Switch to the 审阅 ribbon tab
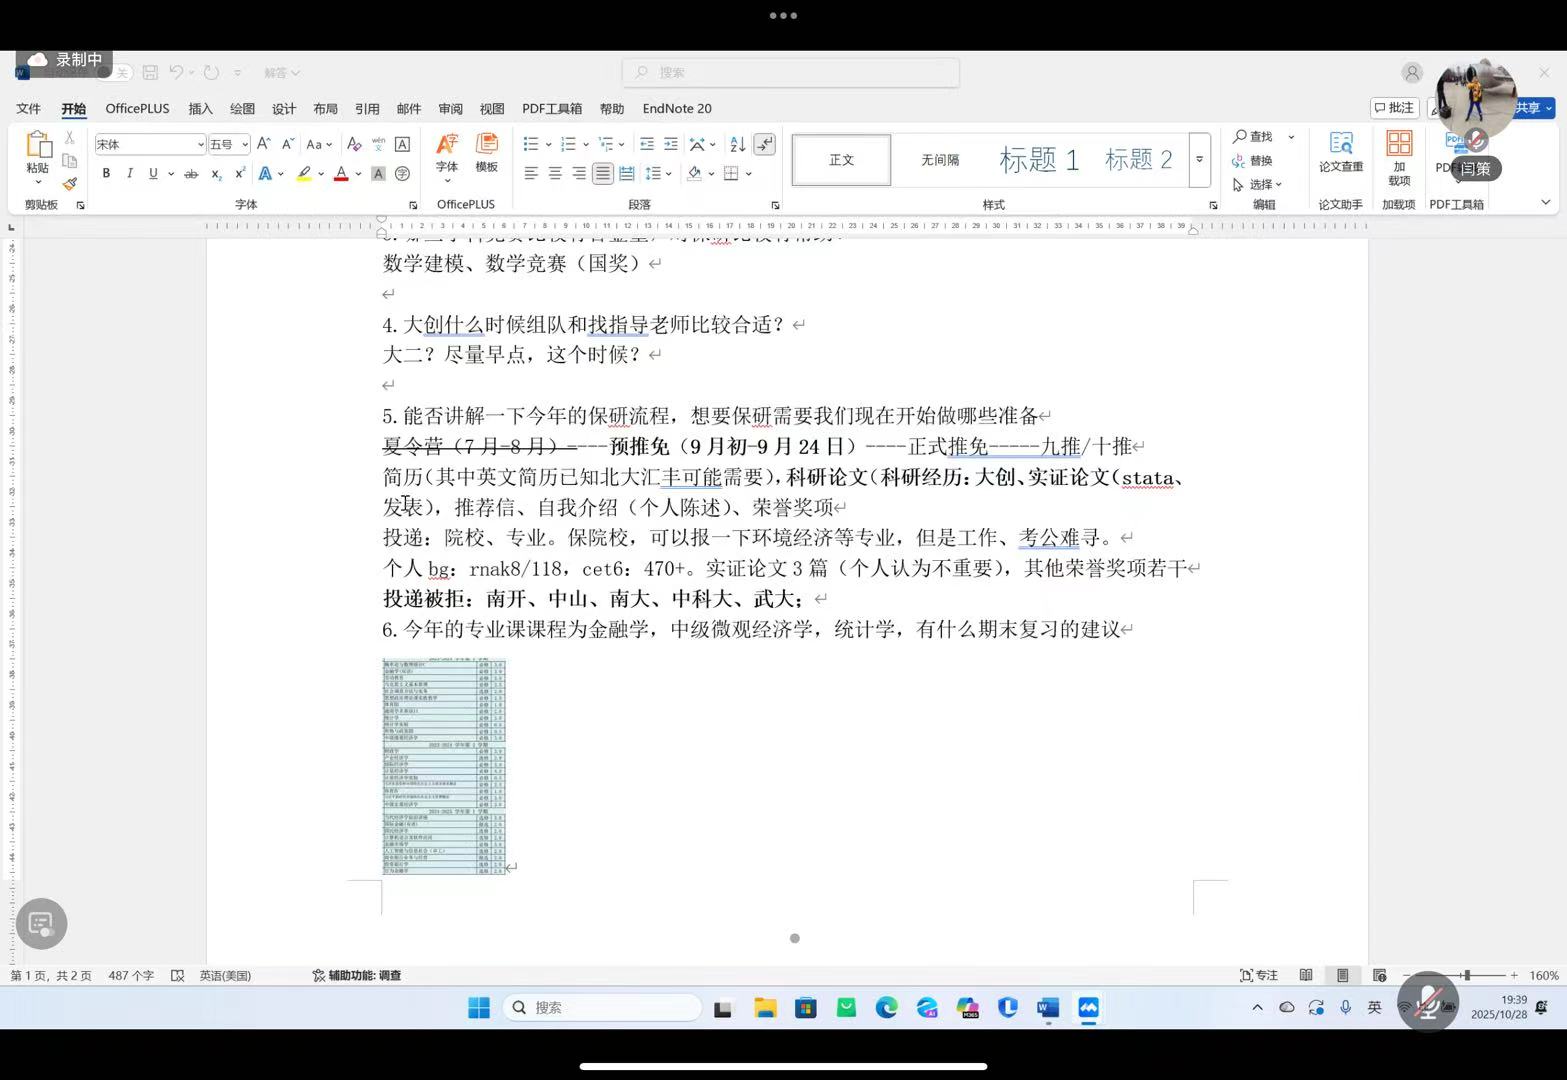1567x1080 pixels. [450, 109]
